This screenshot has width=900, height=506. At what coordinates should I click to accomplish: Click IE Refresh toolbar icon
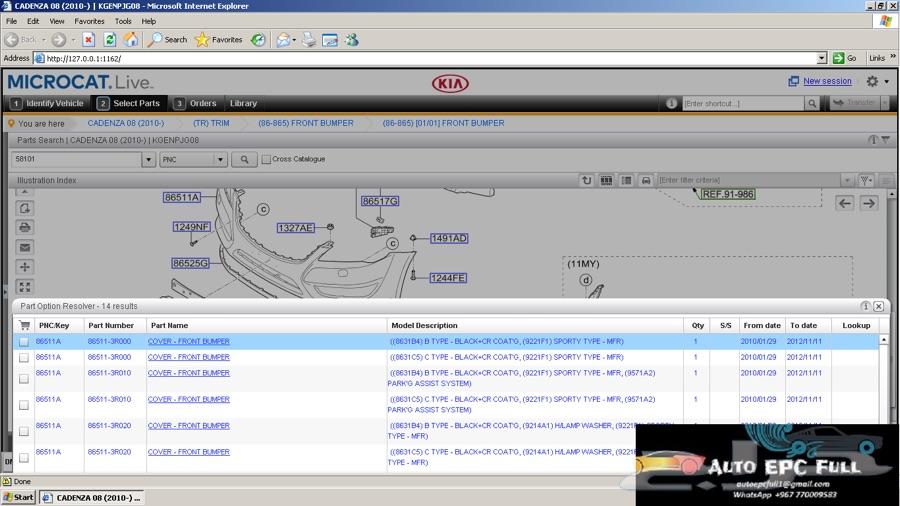(x=110, y=40)
